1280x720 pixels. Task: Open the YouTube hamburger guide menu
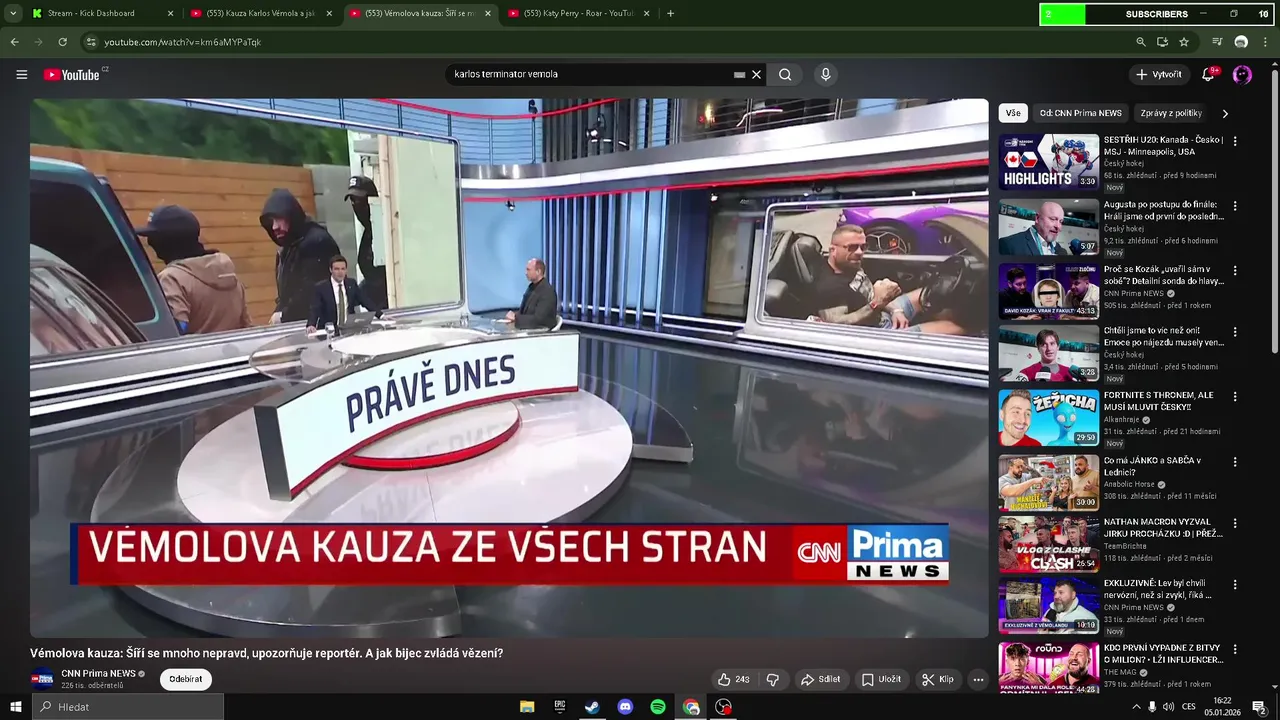click(22, 74)
